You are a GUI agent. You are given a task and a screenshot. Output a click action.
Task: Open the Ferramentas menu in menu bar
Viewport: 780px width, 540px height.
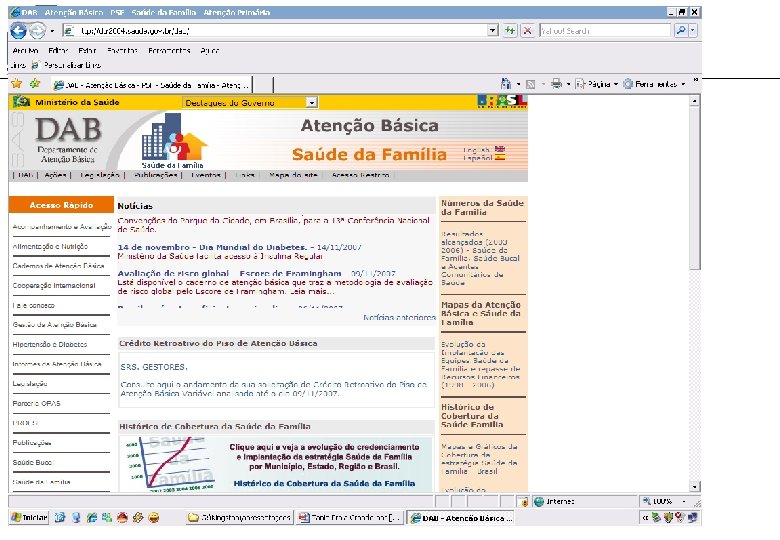pyautogui.click(x=169, y=50)
